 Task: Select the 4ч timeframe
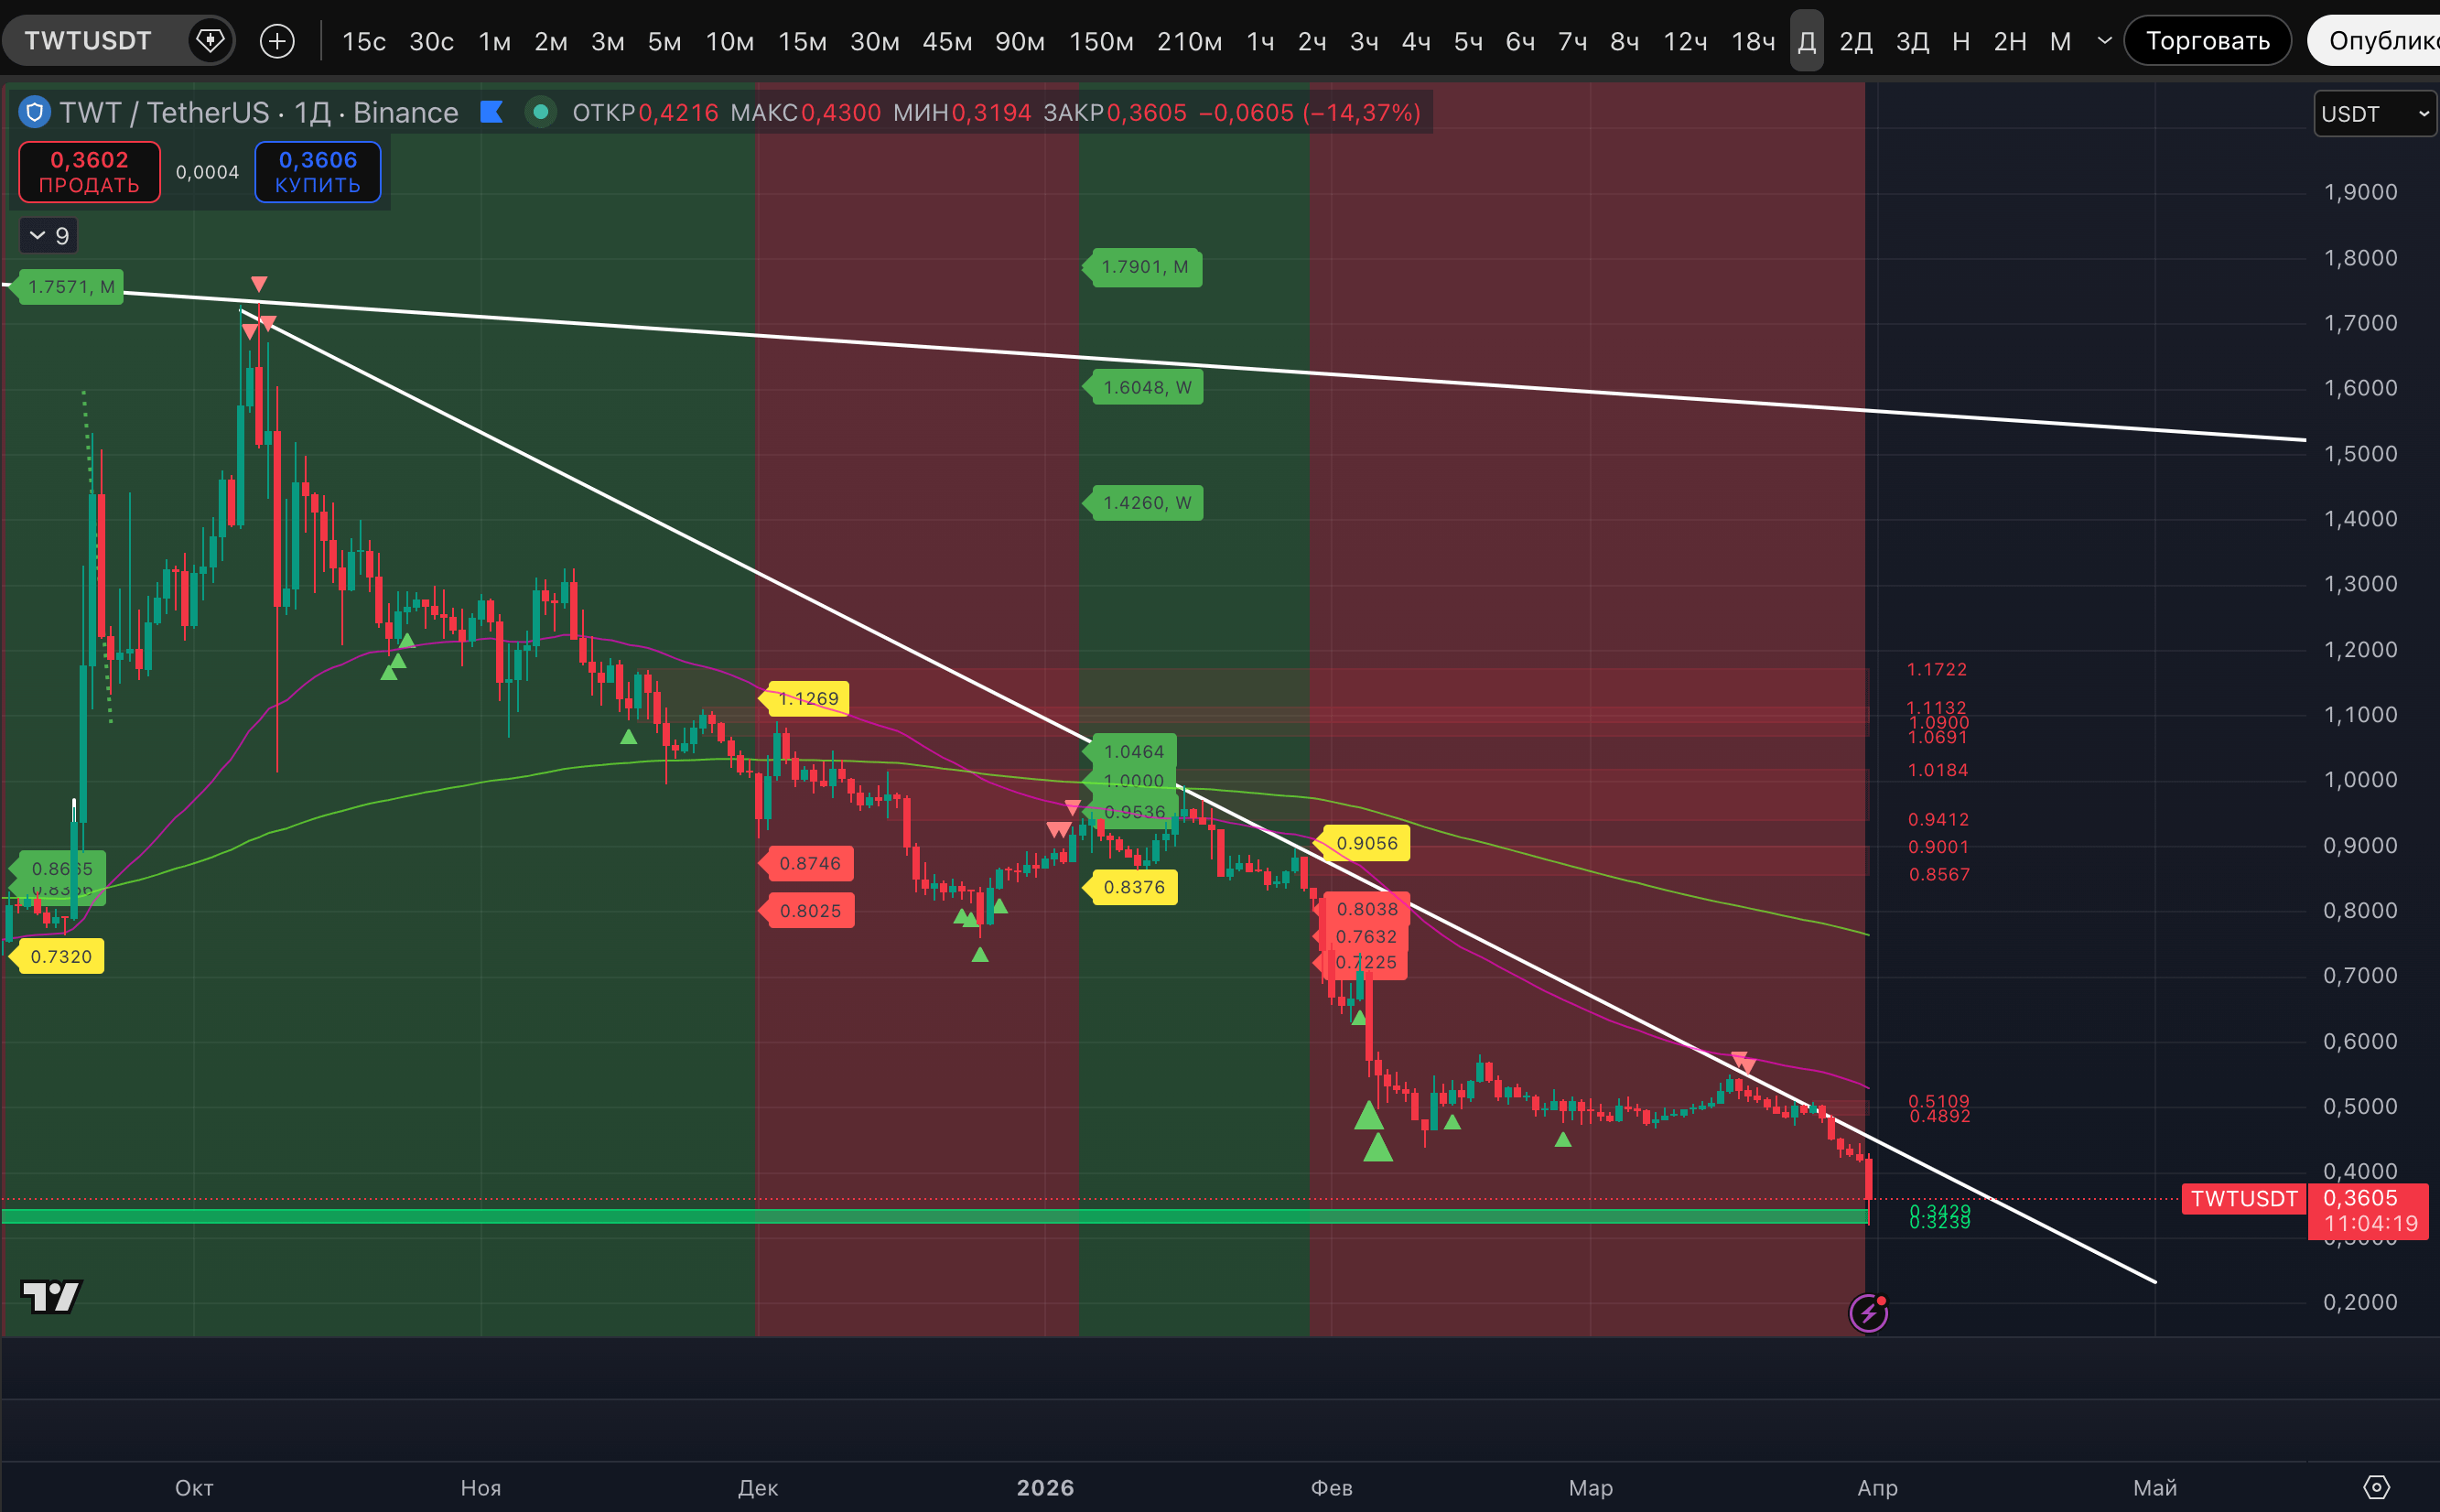pyautogui.click(x=1415, y=41)
